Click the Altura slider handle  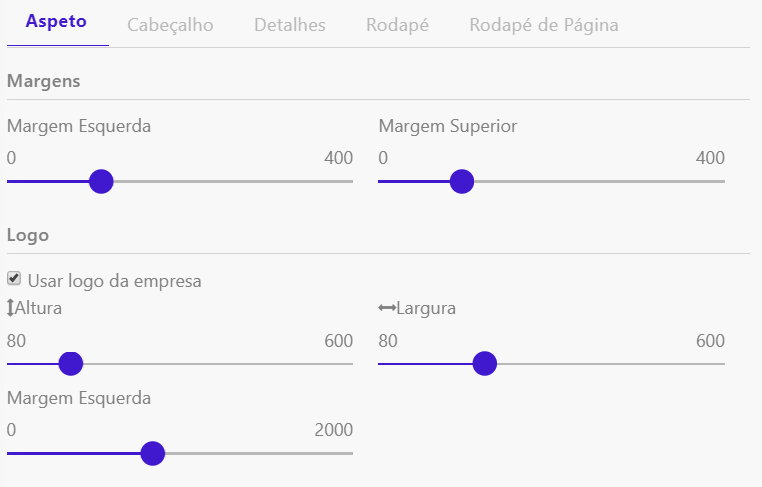pos(70,363)
